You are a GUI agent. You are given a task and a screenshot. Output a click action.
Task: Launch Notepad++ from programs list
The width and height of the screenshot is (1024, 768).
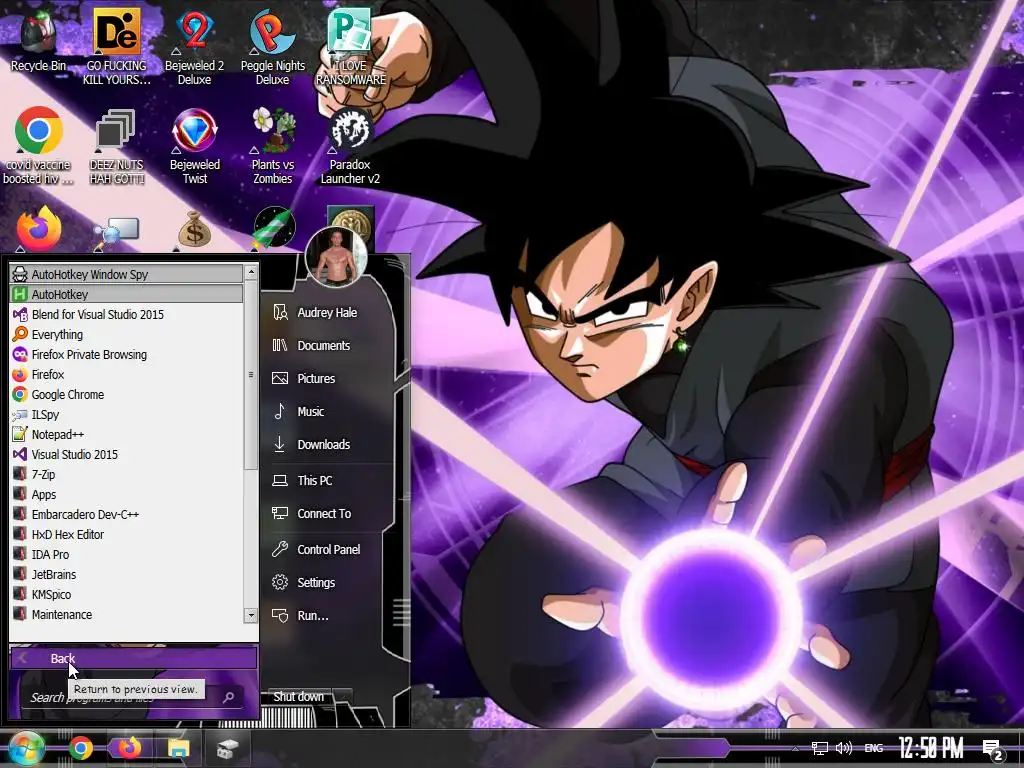(x=127, y=434)
